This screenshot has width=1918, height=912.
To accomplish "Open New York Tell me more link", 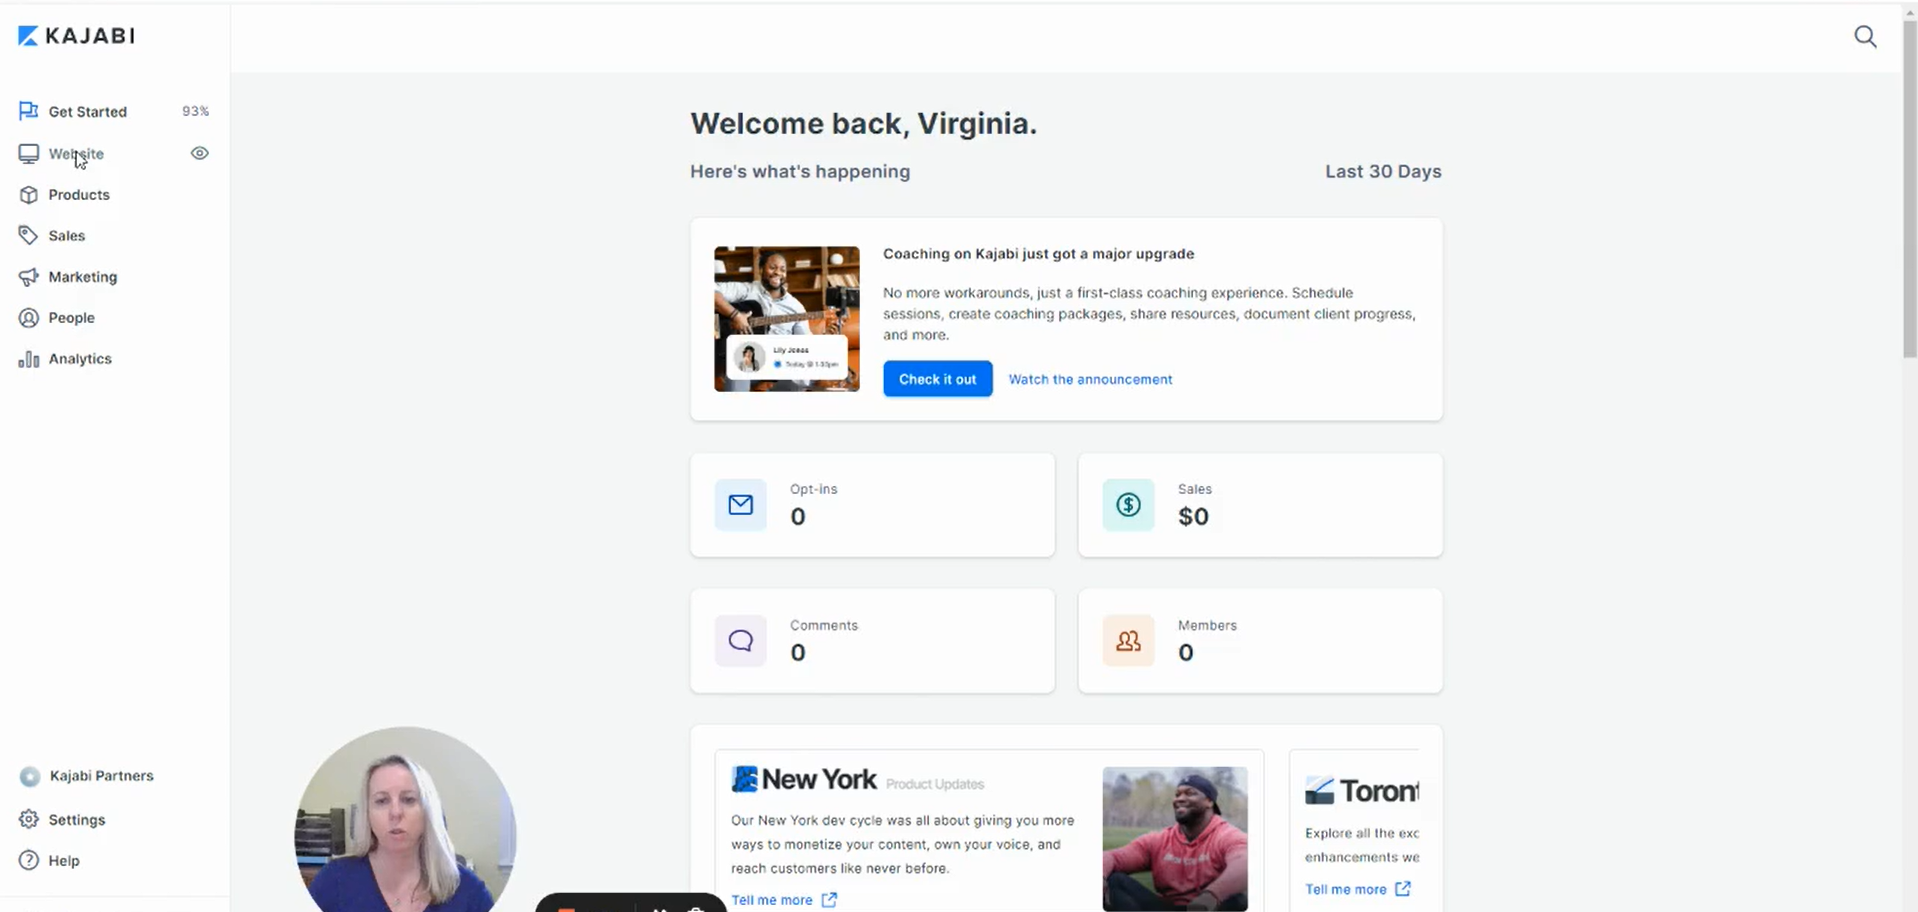I will (784, 899).
